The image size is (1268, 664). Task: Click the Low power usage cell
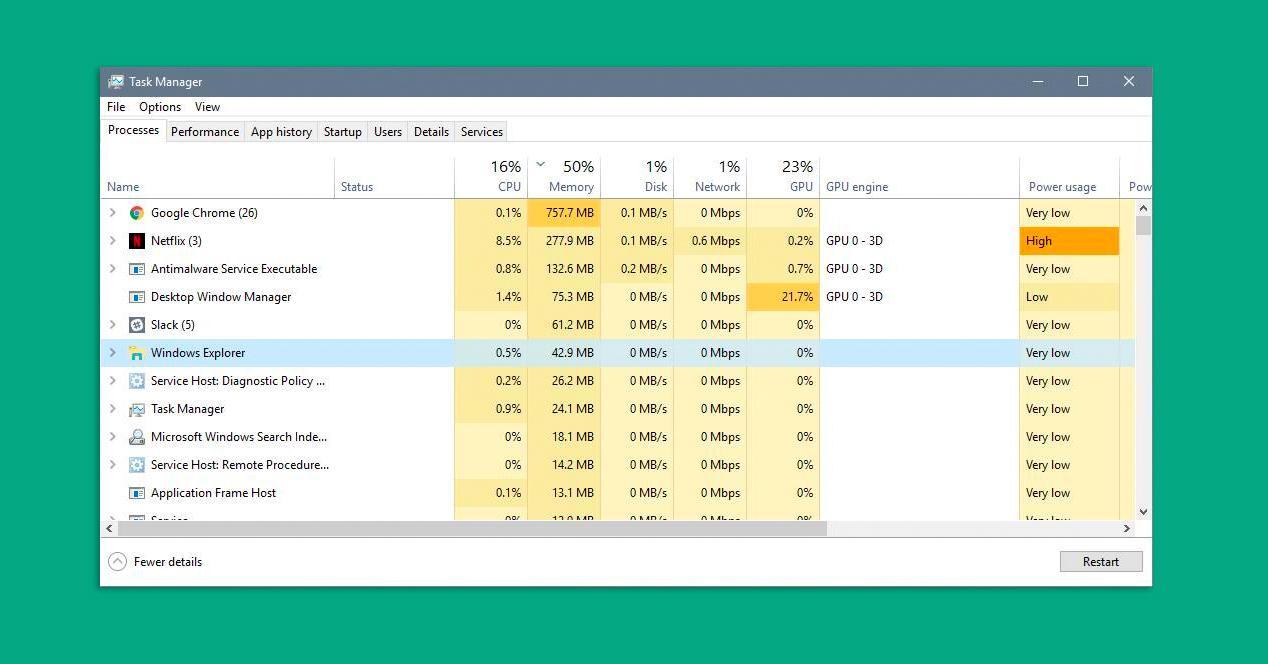point(1069,297)
